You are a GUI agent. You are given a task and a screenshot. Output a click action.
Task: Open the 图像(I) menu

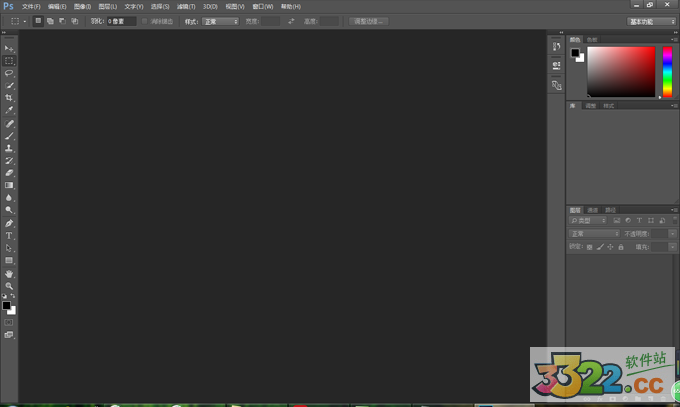click(x=82, y=7)
